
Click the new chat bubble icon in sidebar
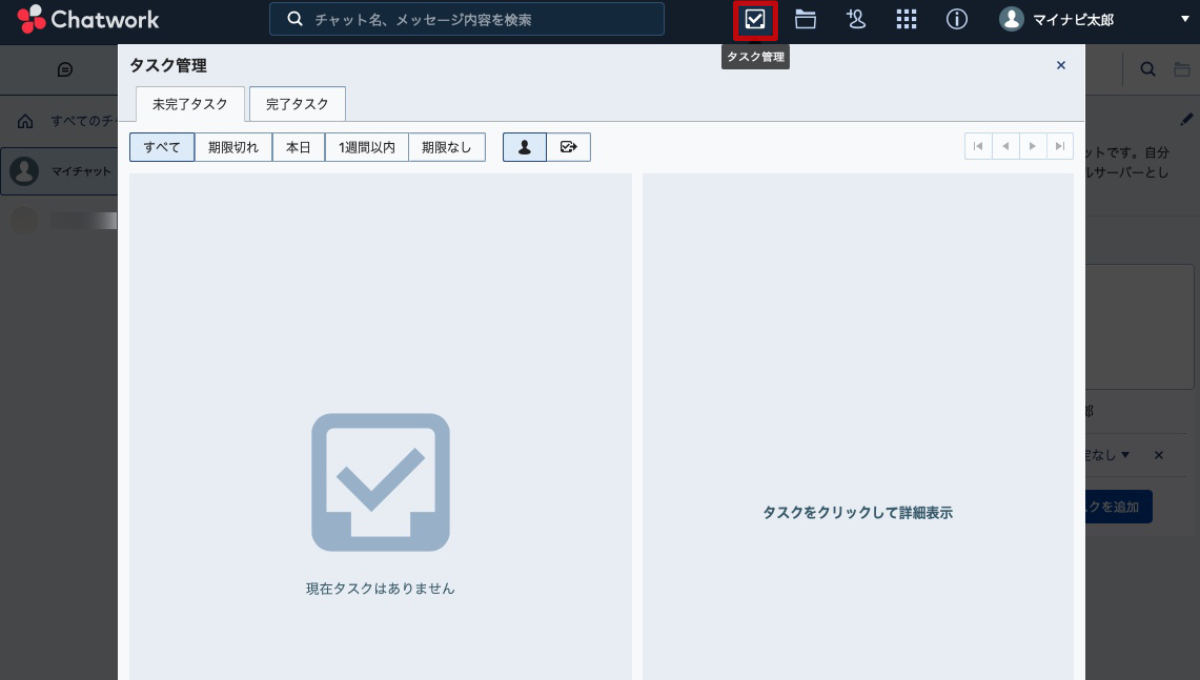[65, 69]
